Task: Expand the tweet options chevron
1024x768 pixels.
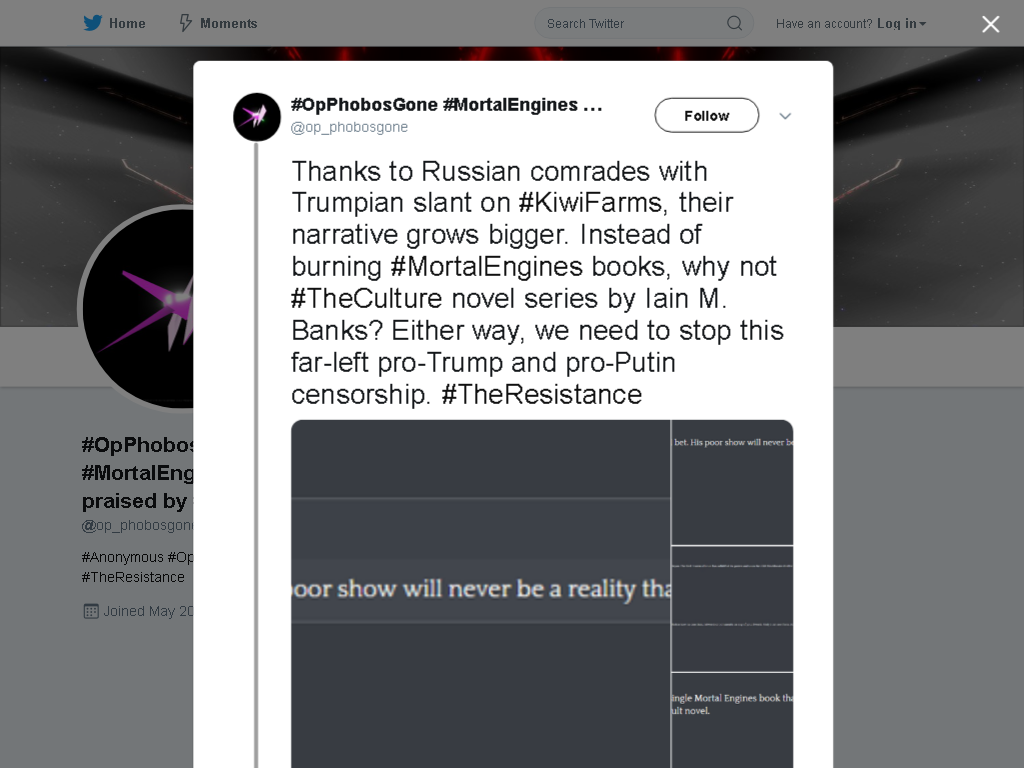Action: click(x=785, y=116)
